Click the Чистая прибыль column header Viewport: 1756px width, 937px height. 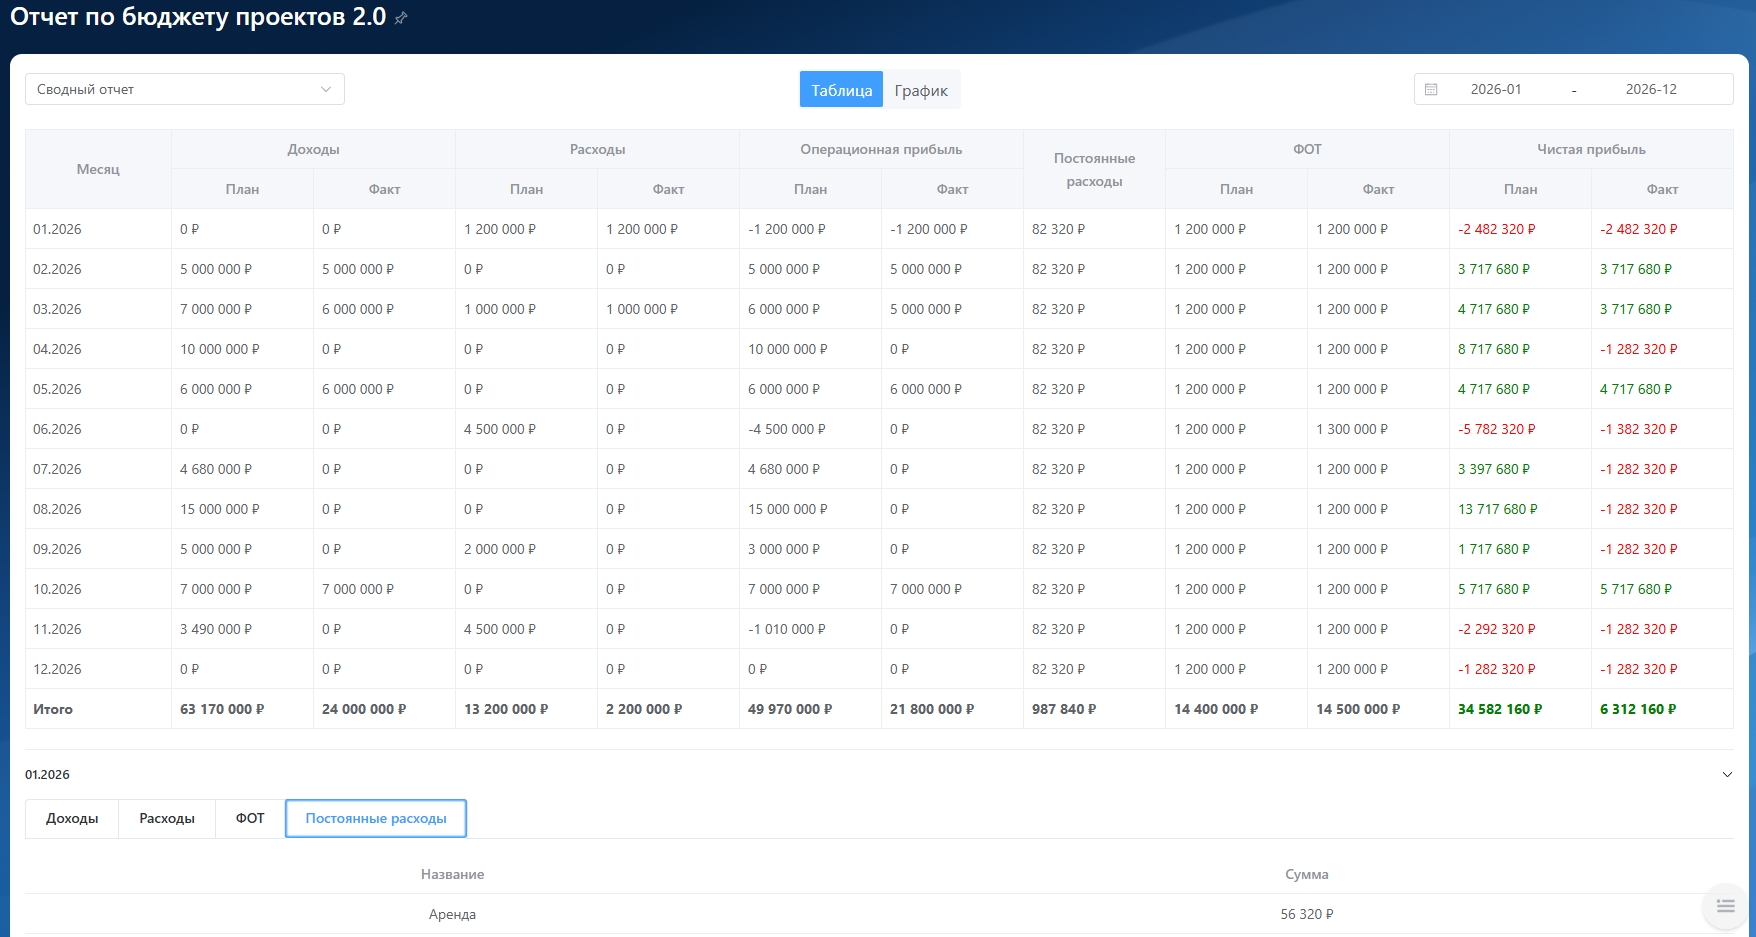[x=1591, y=149]
